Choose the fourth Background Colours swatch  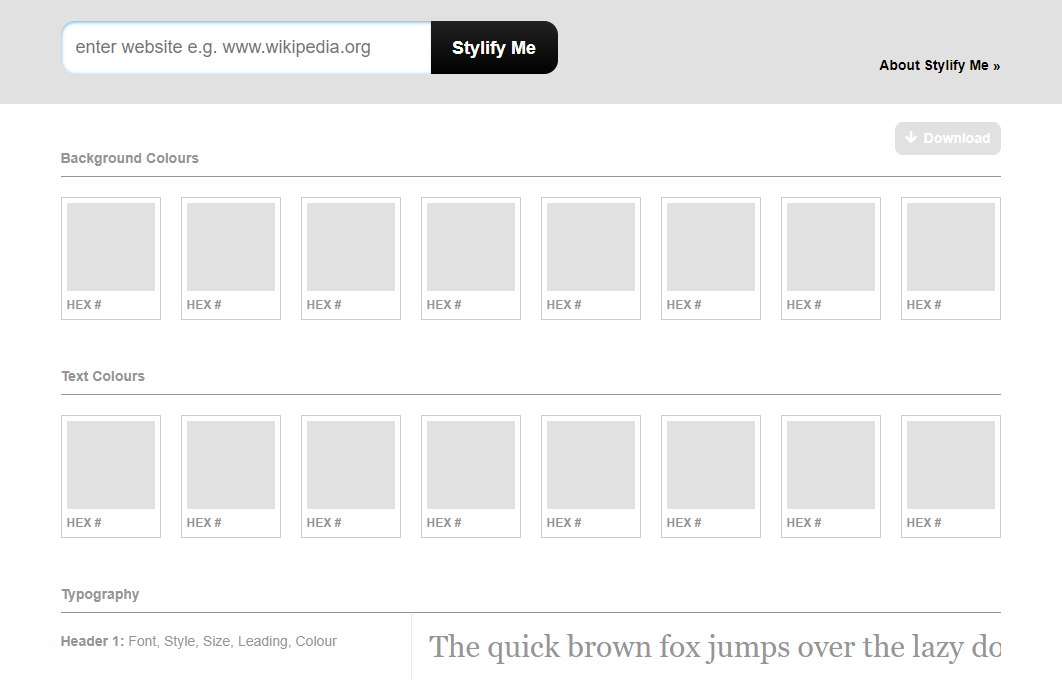pyautogui.click(x=471, y=248)
